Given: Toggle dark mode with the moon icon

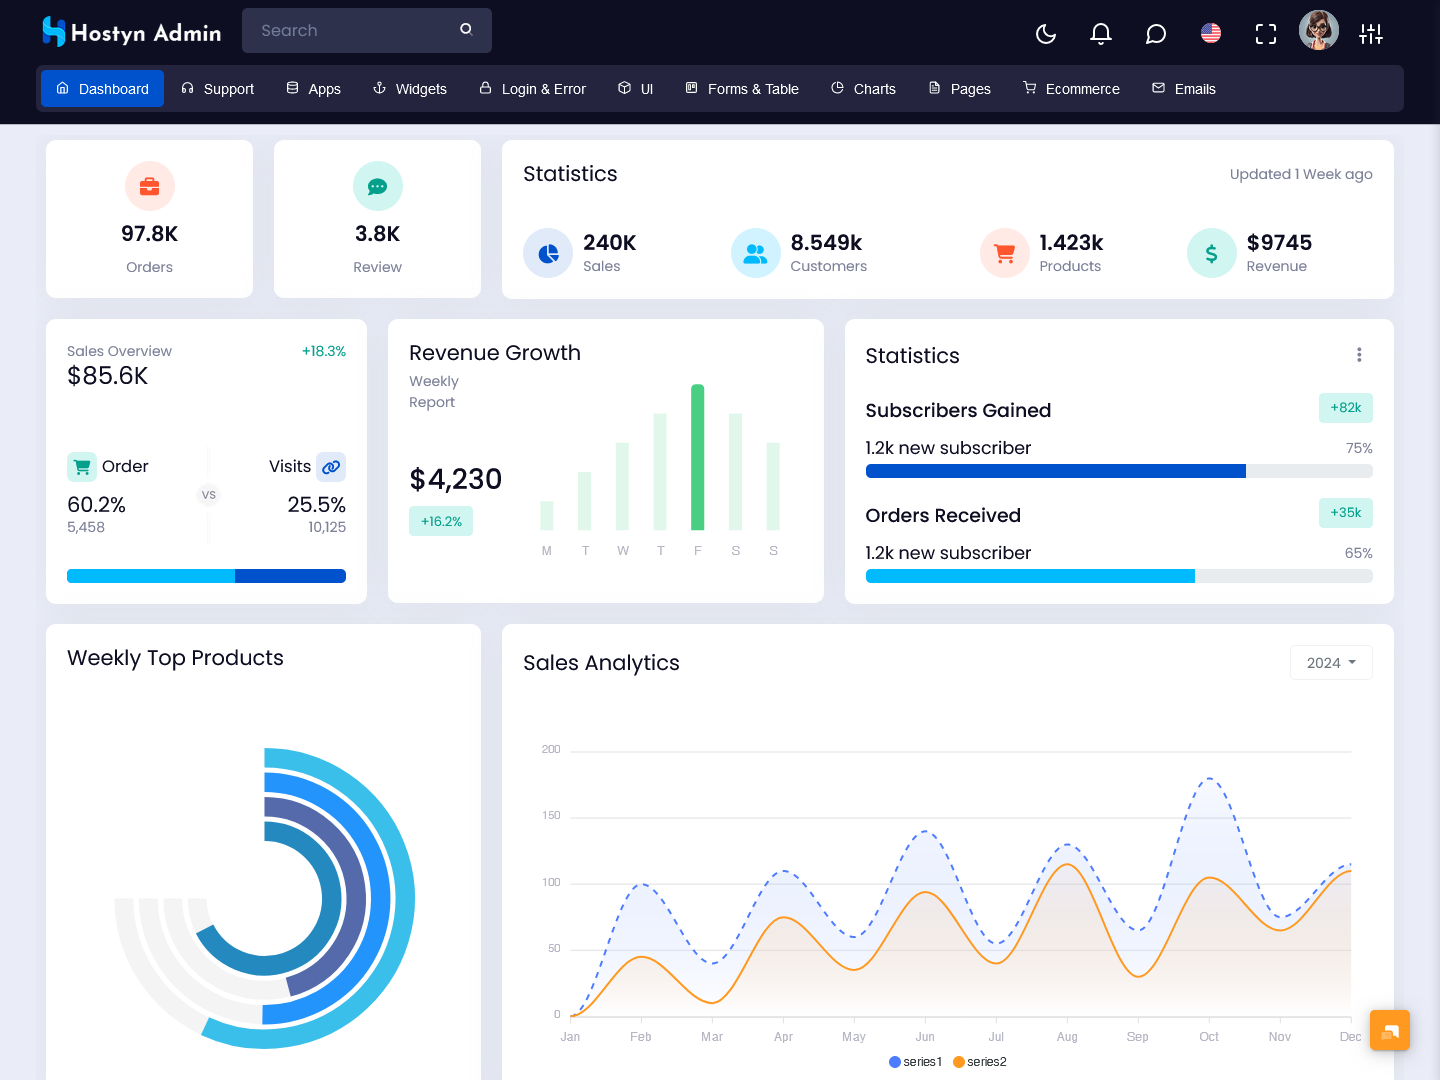Looking at the screenshot, I should [1046, 34].
